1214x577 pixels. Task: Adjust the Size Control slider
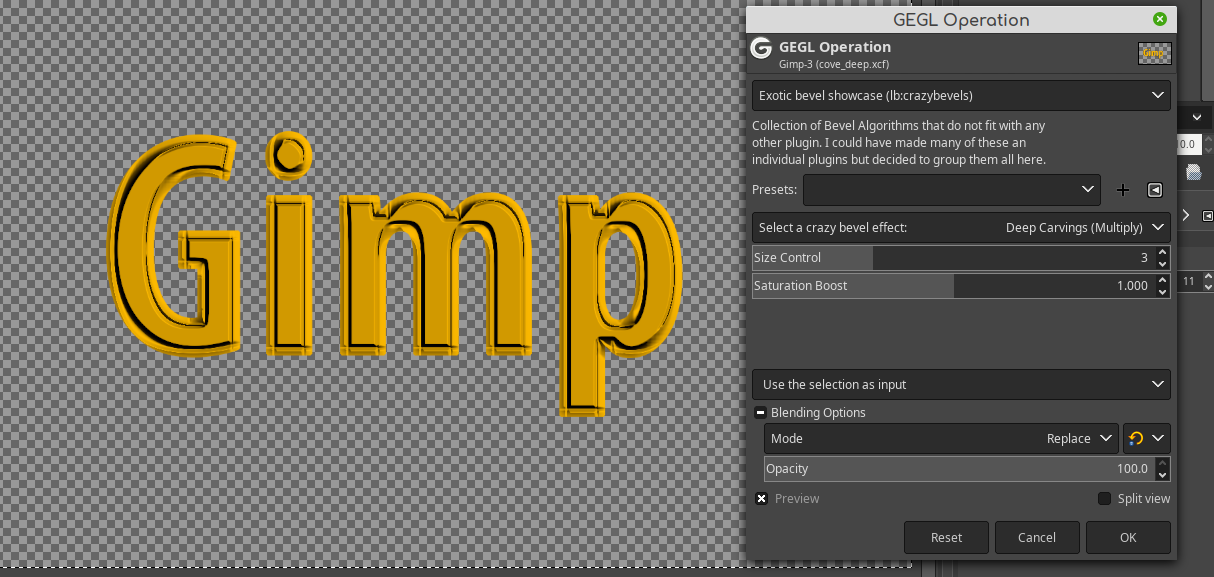point(952,257)
